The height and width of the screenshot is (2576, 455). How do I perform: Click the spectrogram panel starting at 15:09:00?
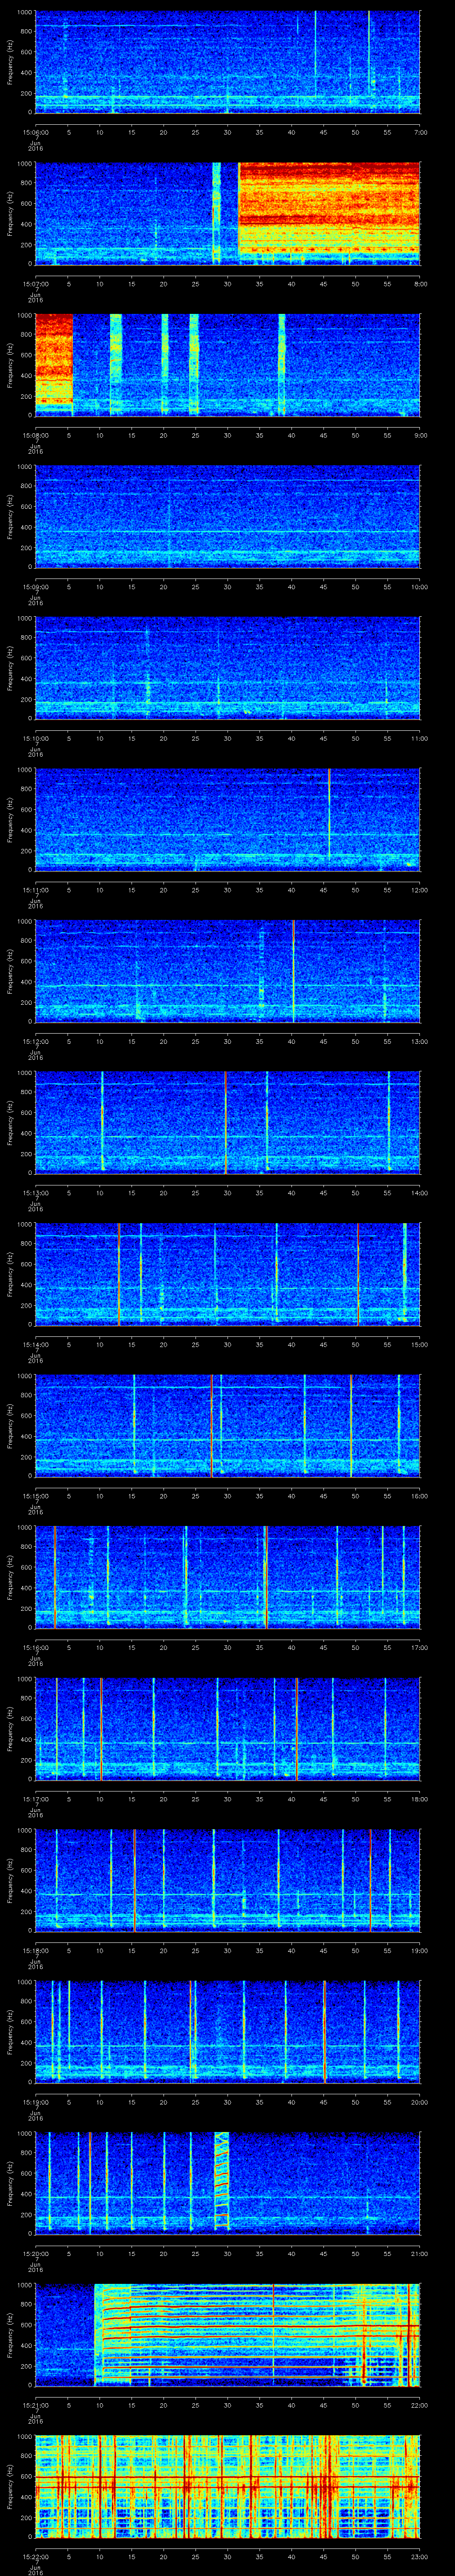pos(227,516)
